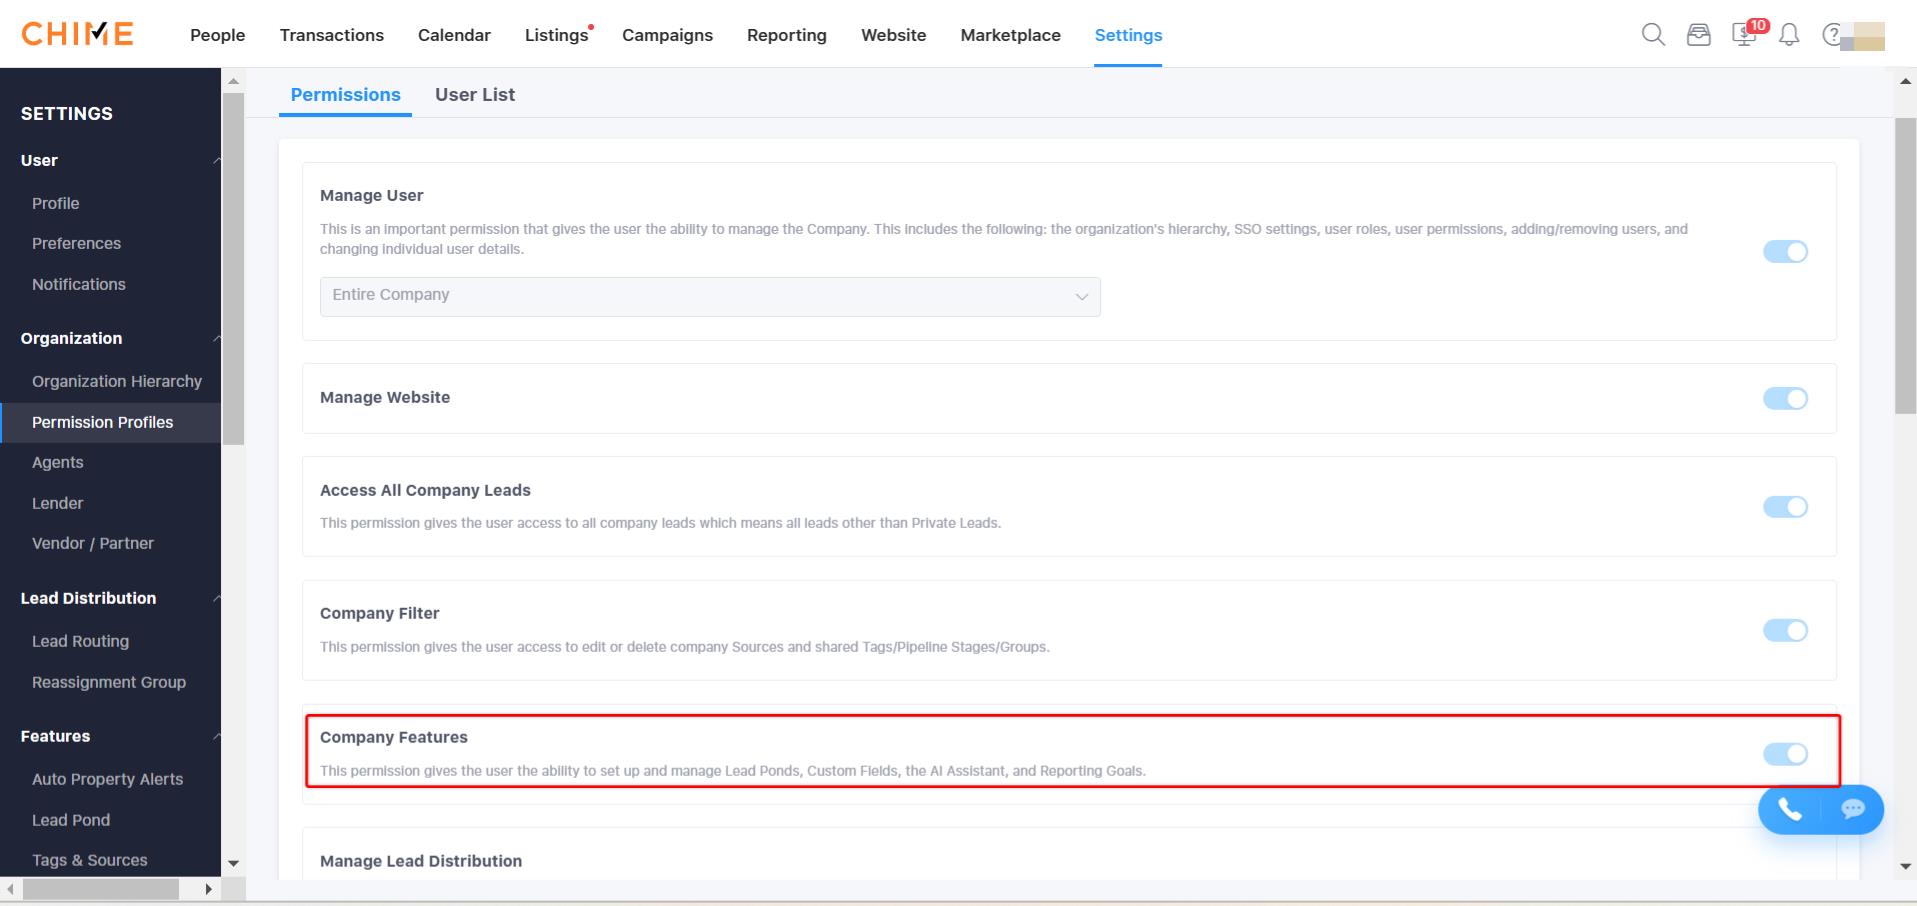
Task: Open Lender in sidebar
Action: tap(57, 504)
